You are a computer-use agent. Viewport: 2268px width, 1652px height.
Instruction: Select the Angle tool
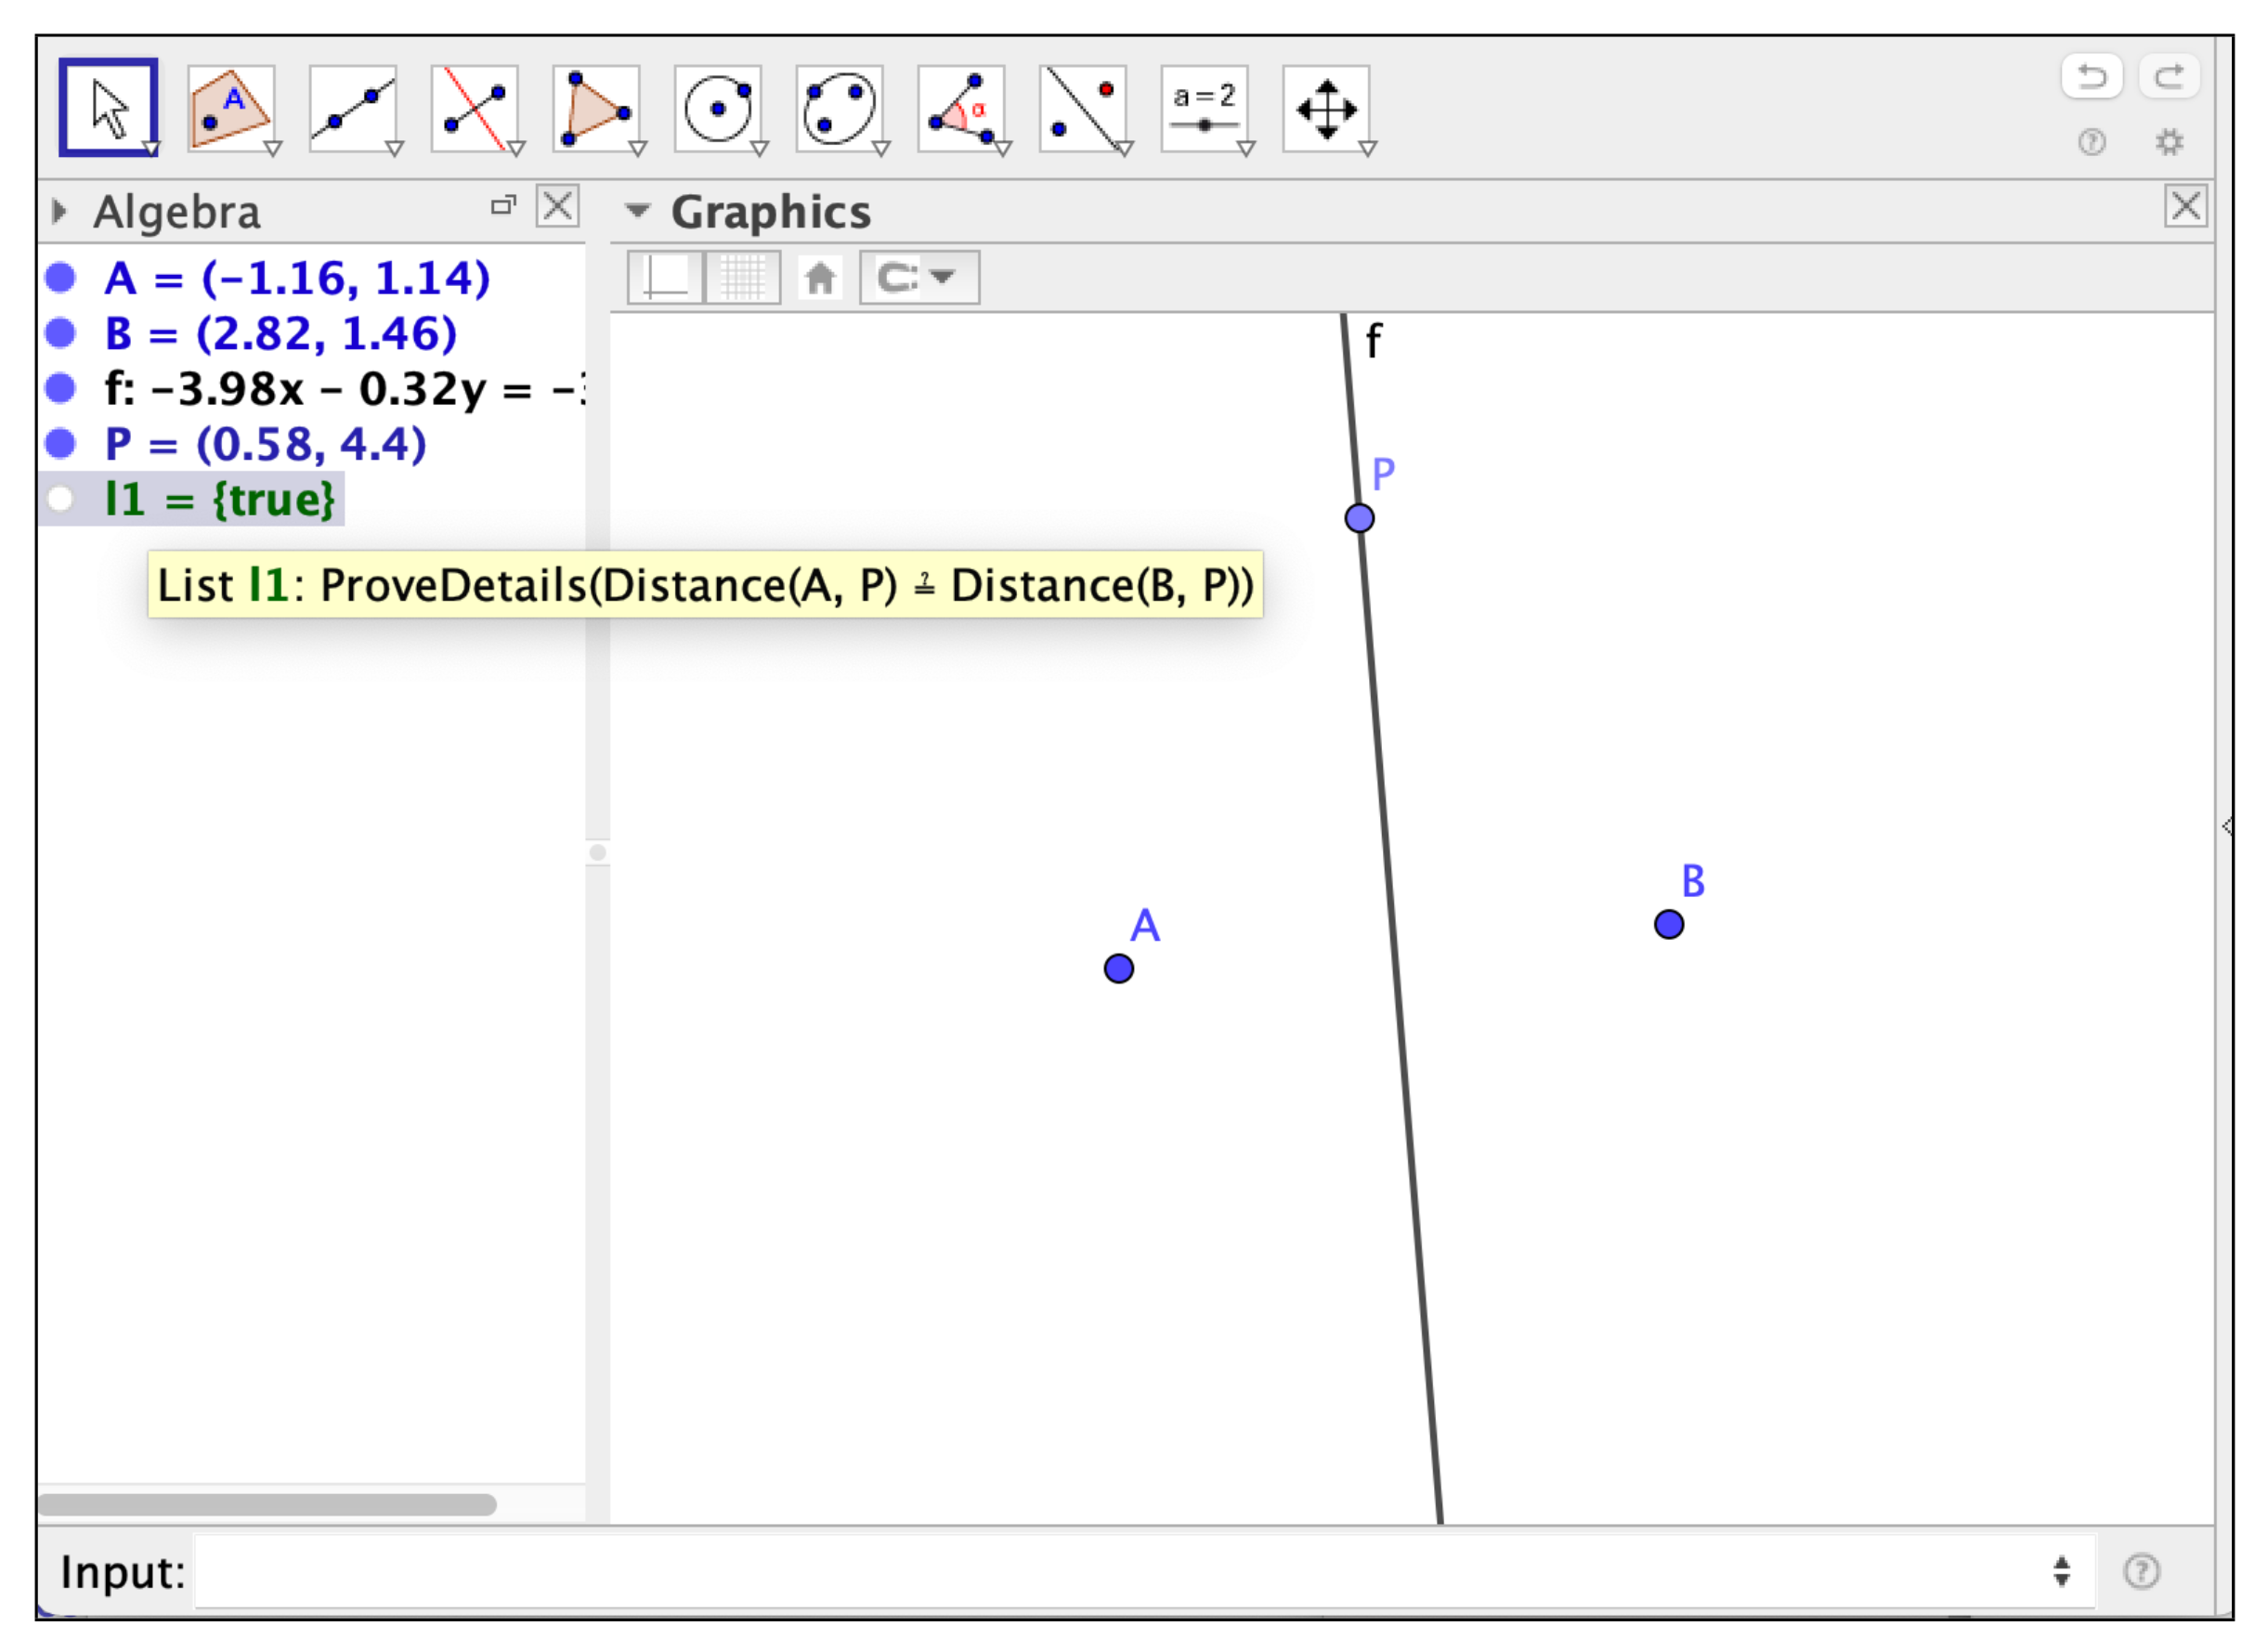(961, 108)
